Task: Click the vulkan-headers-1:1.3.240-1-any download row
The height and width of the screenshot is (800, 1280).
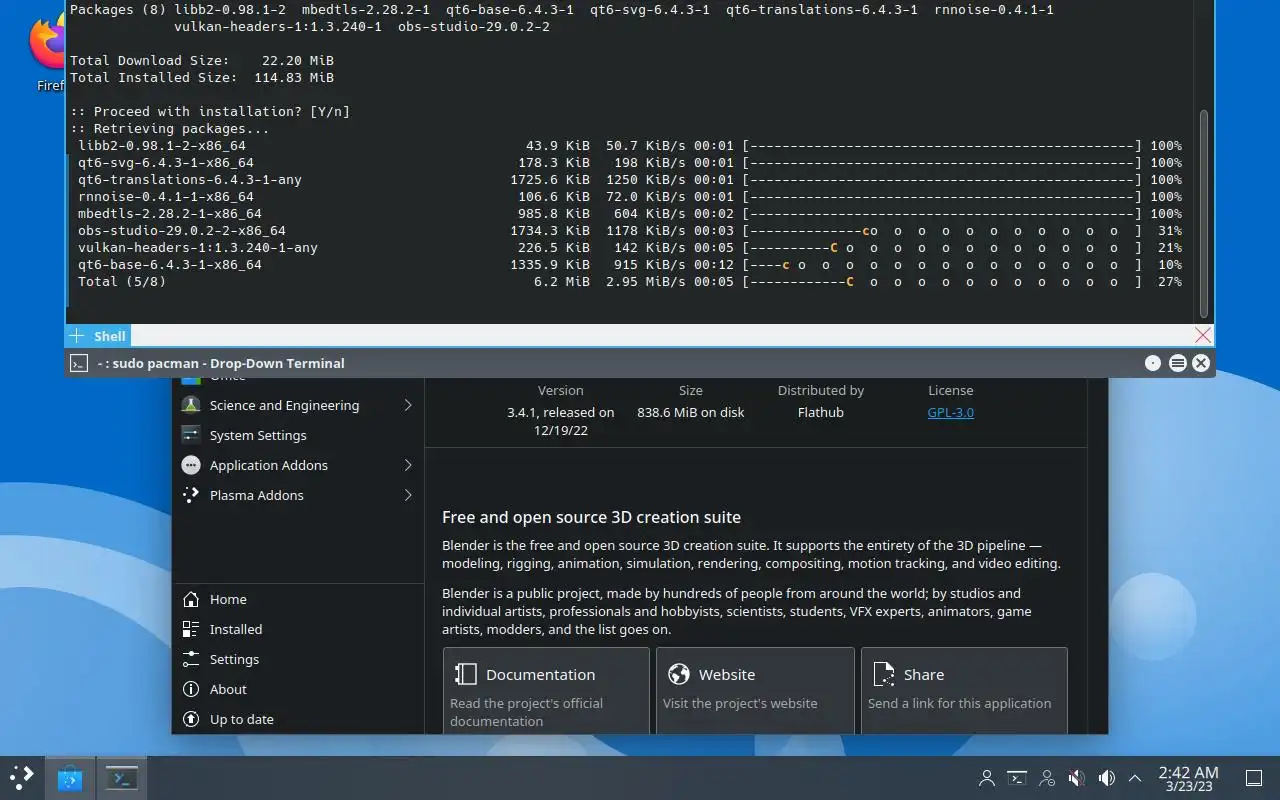Action: coord(630,247)
